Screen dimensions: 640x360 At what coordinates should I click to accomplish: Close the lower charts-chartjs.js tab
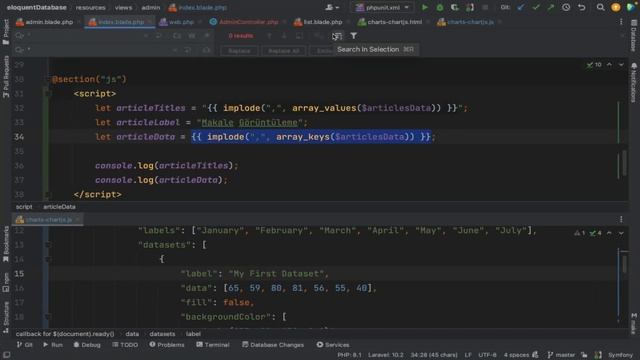point(78,220)
